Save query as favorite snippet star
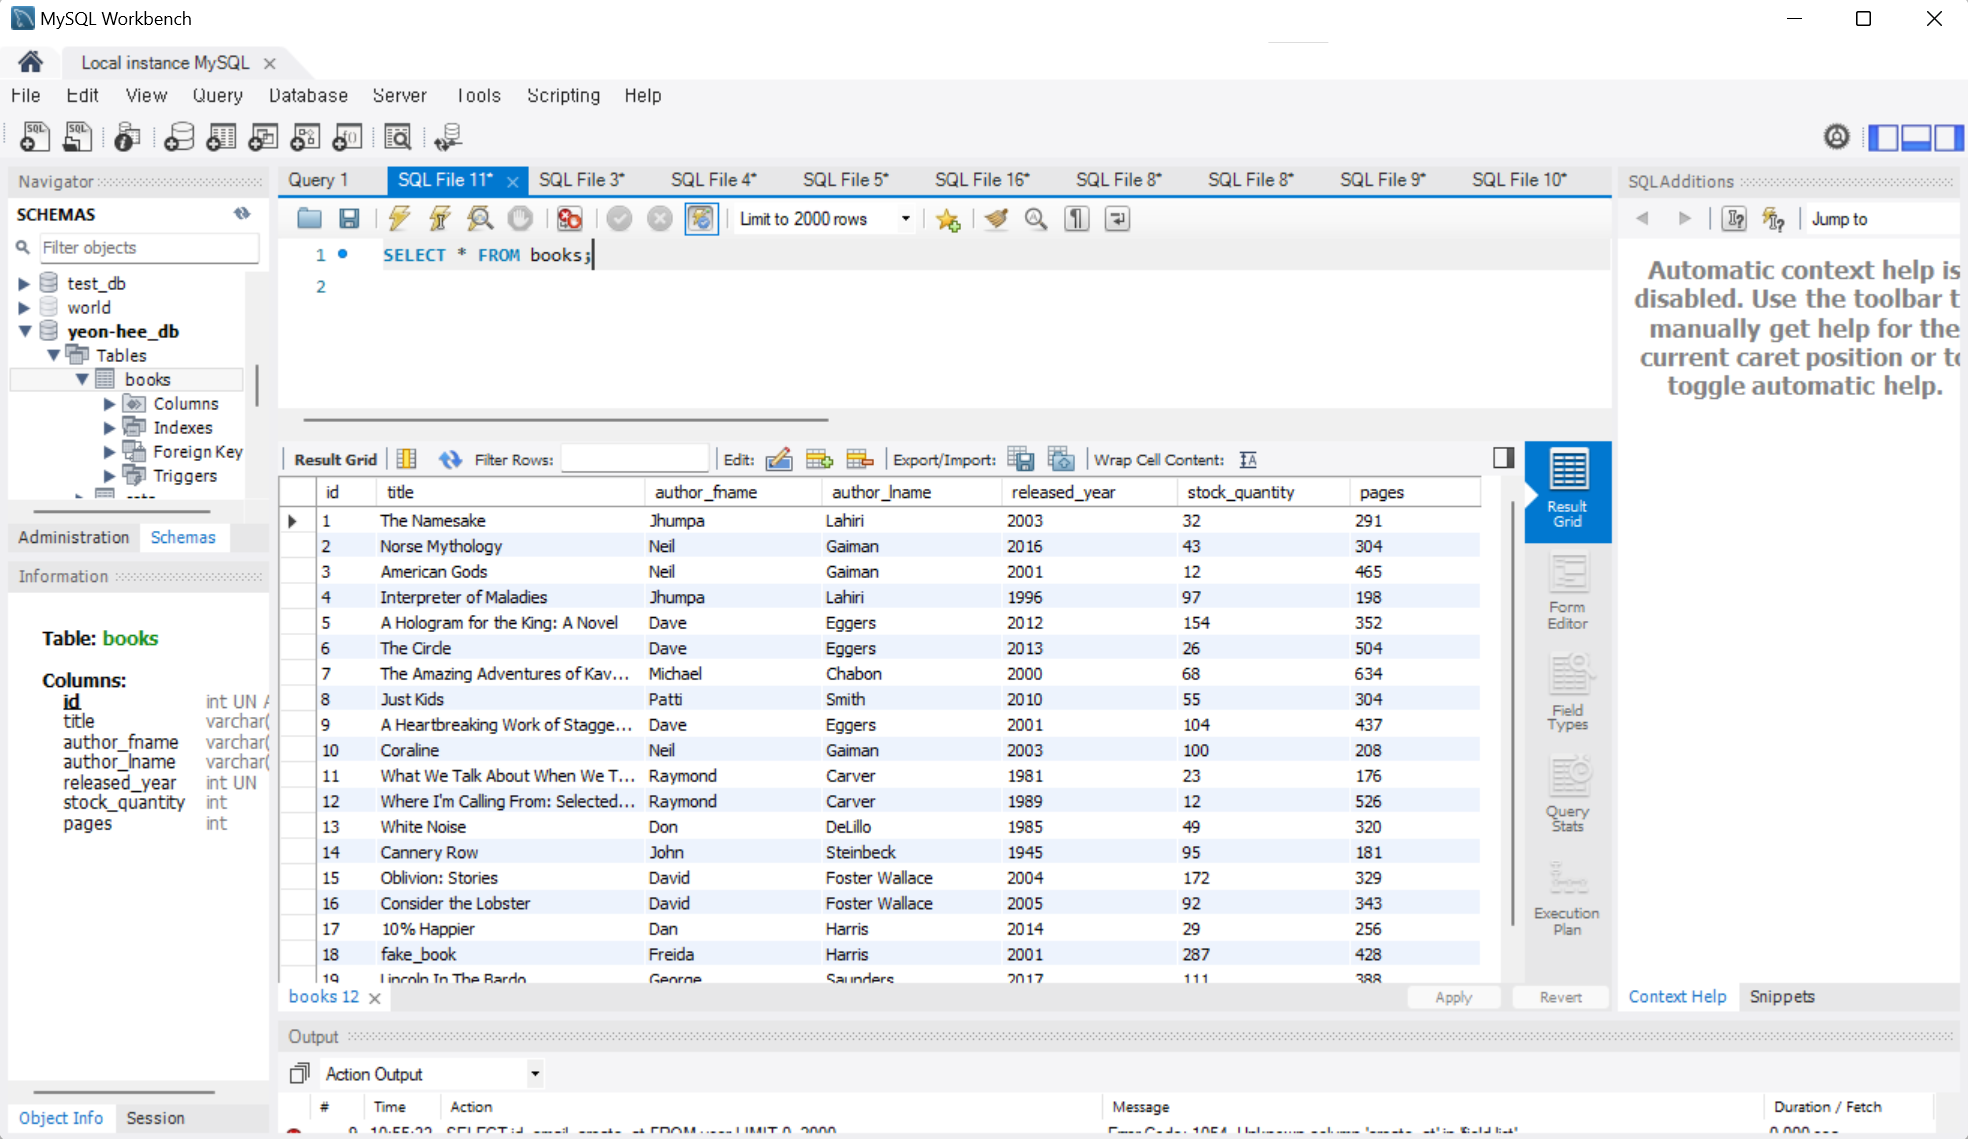1968x1139 pixels. [x=947, y=219]
